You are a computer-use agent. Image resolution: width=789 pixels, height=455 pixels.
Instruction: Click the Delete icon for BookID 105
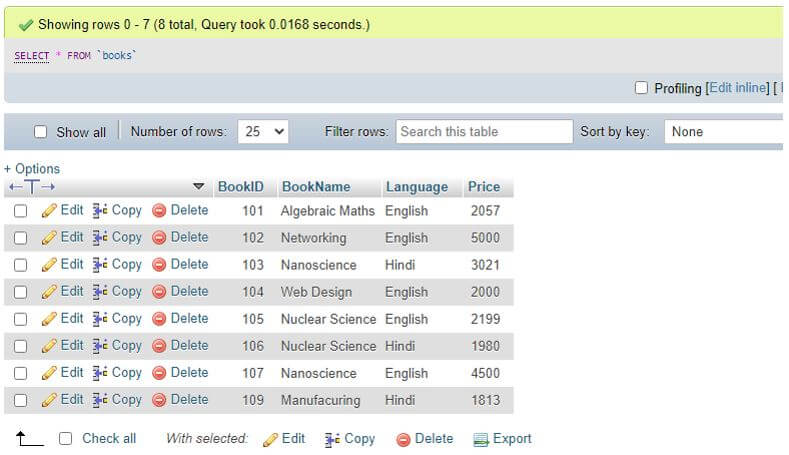(159, 320)
